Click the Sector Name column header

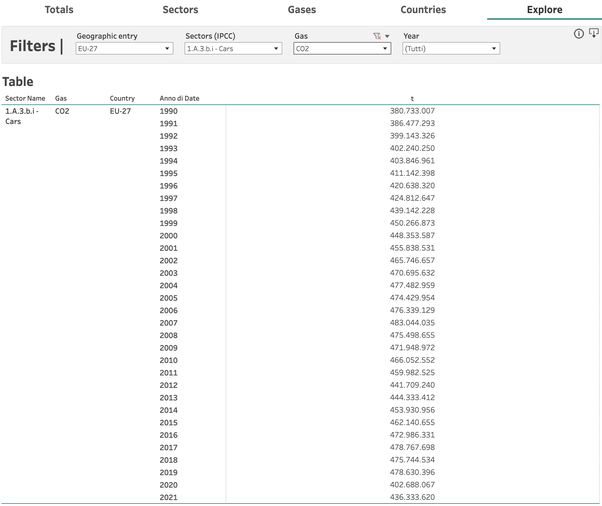(25, 99)
